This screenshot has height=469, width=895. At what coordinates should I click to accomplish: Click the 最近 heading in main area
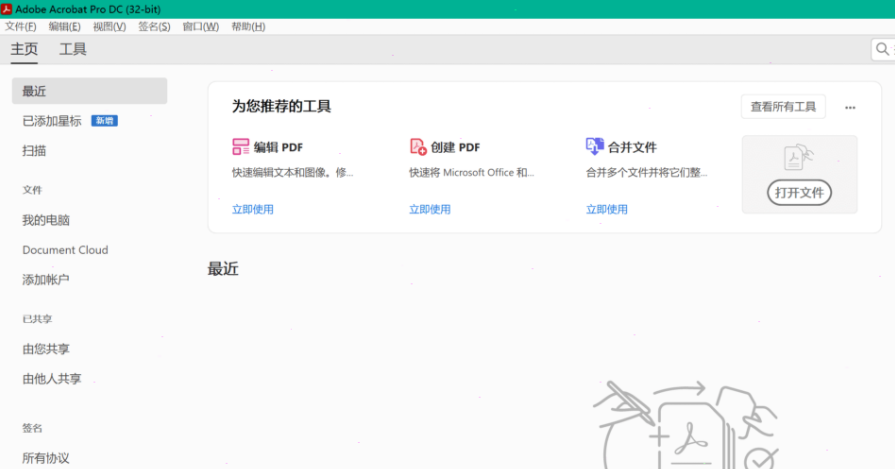click(223, 269)
